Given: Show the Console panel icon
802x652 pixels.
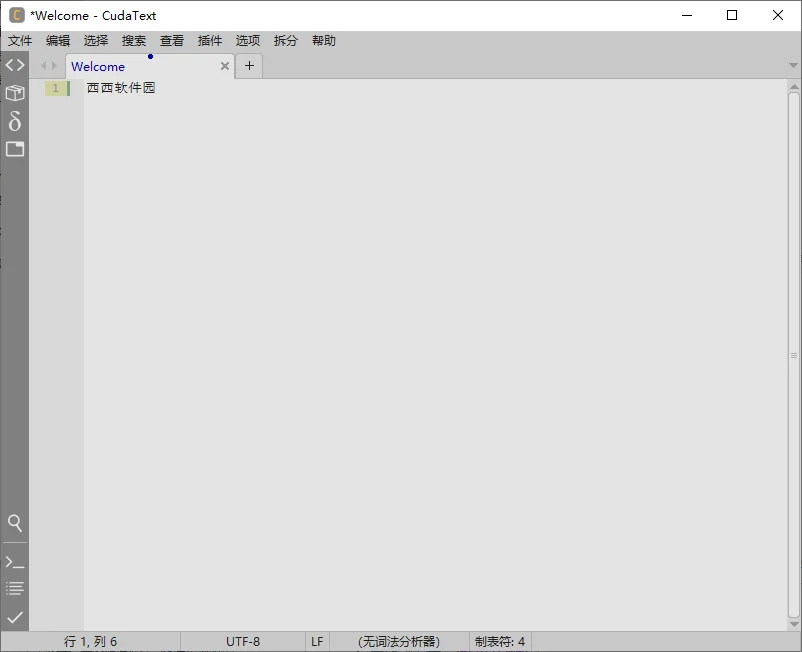Looking at the screenshot, I should [x=15, y=563].
